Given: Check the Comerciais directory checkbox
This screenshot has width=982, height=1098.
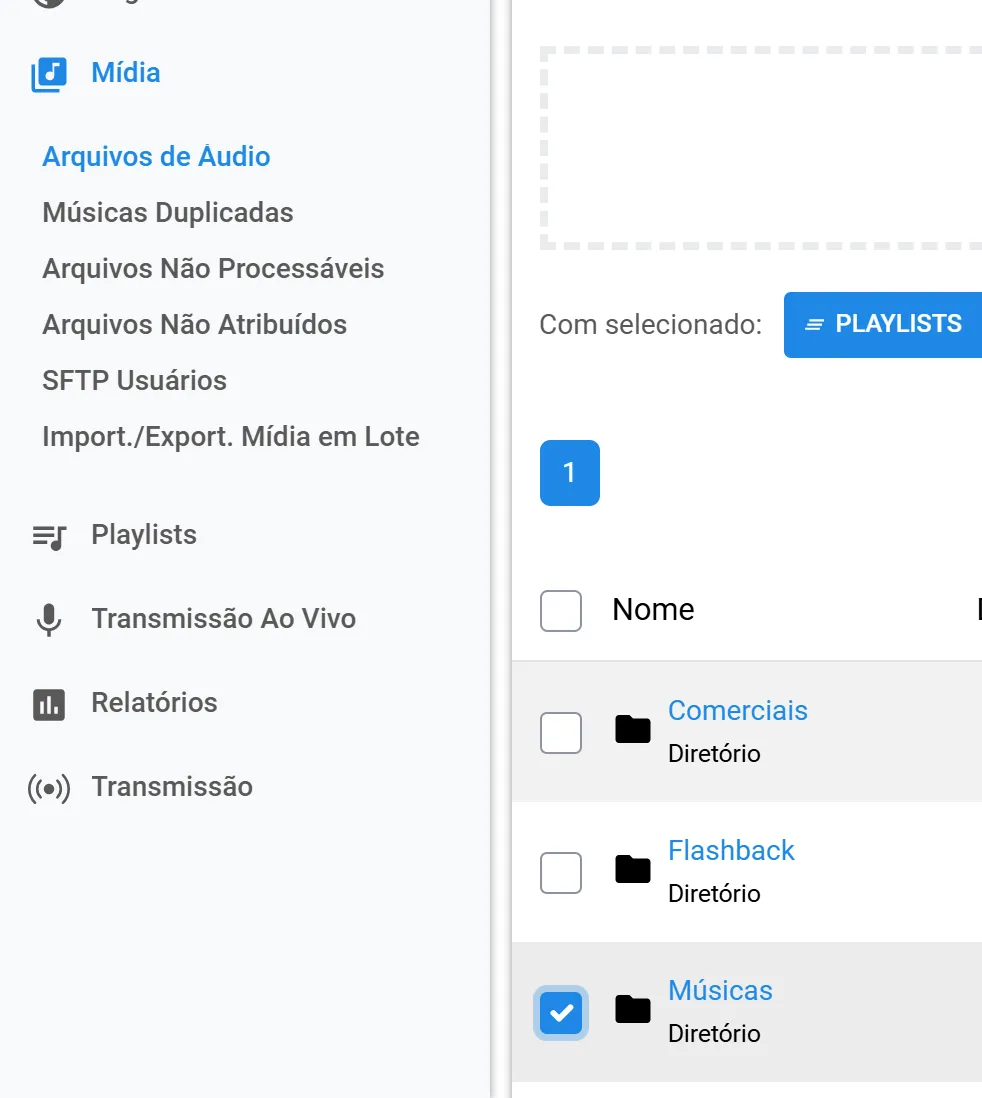Looking at the screenshot, I should (x=561, y=732).
